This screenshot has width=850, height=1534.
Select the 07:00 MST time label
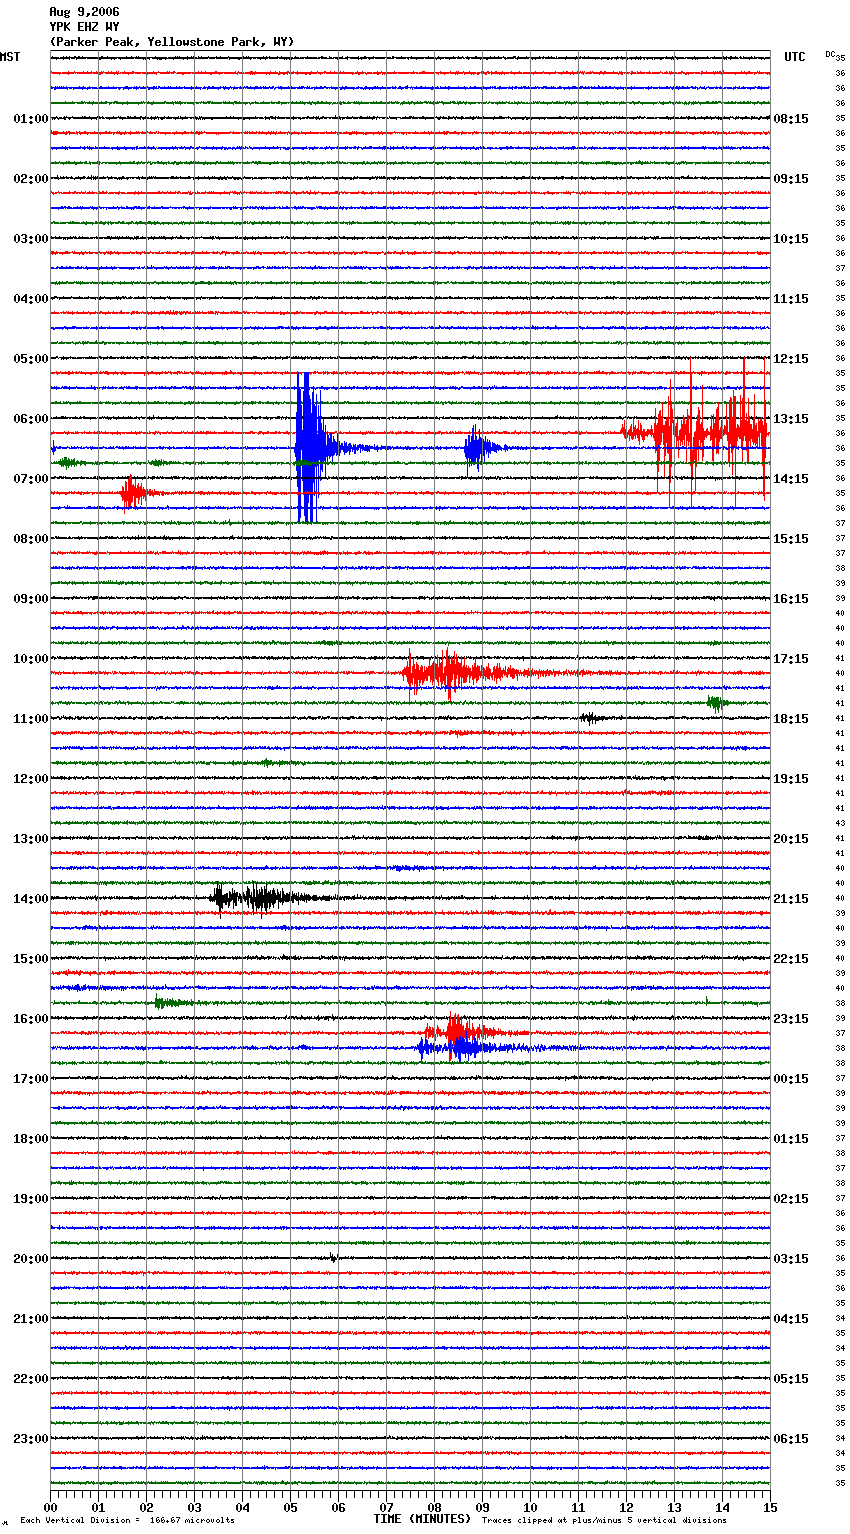(x=31, y=479)
